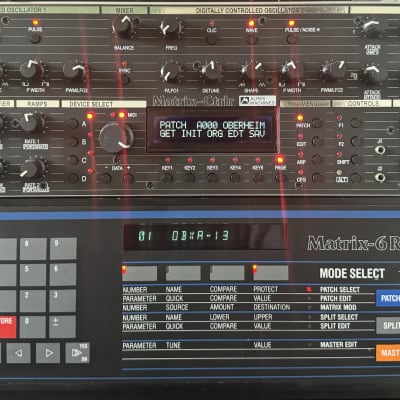Adjust oscillator 1 P WIDTH knob
Image resolution: width=400 pixels, height=400 pixels.
(32, 70)
